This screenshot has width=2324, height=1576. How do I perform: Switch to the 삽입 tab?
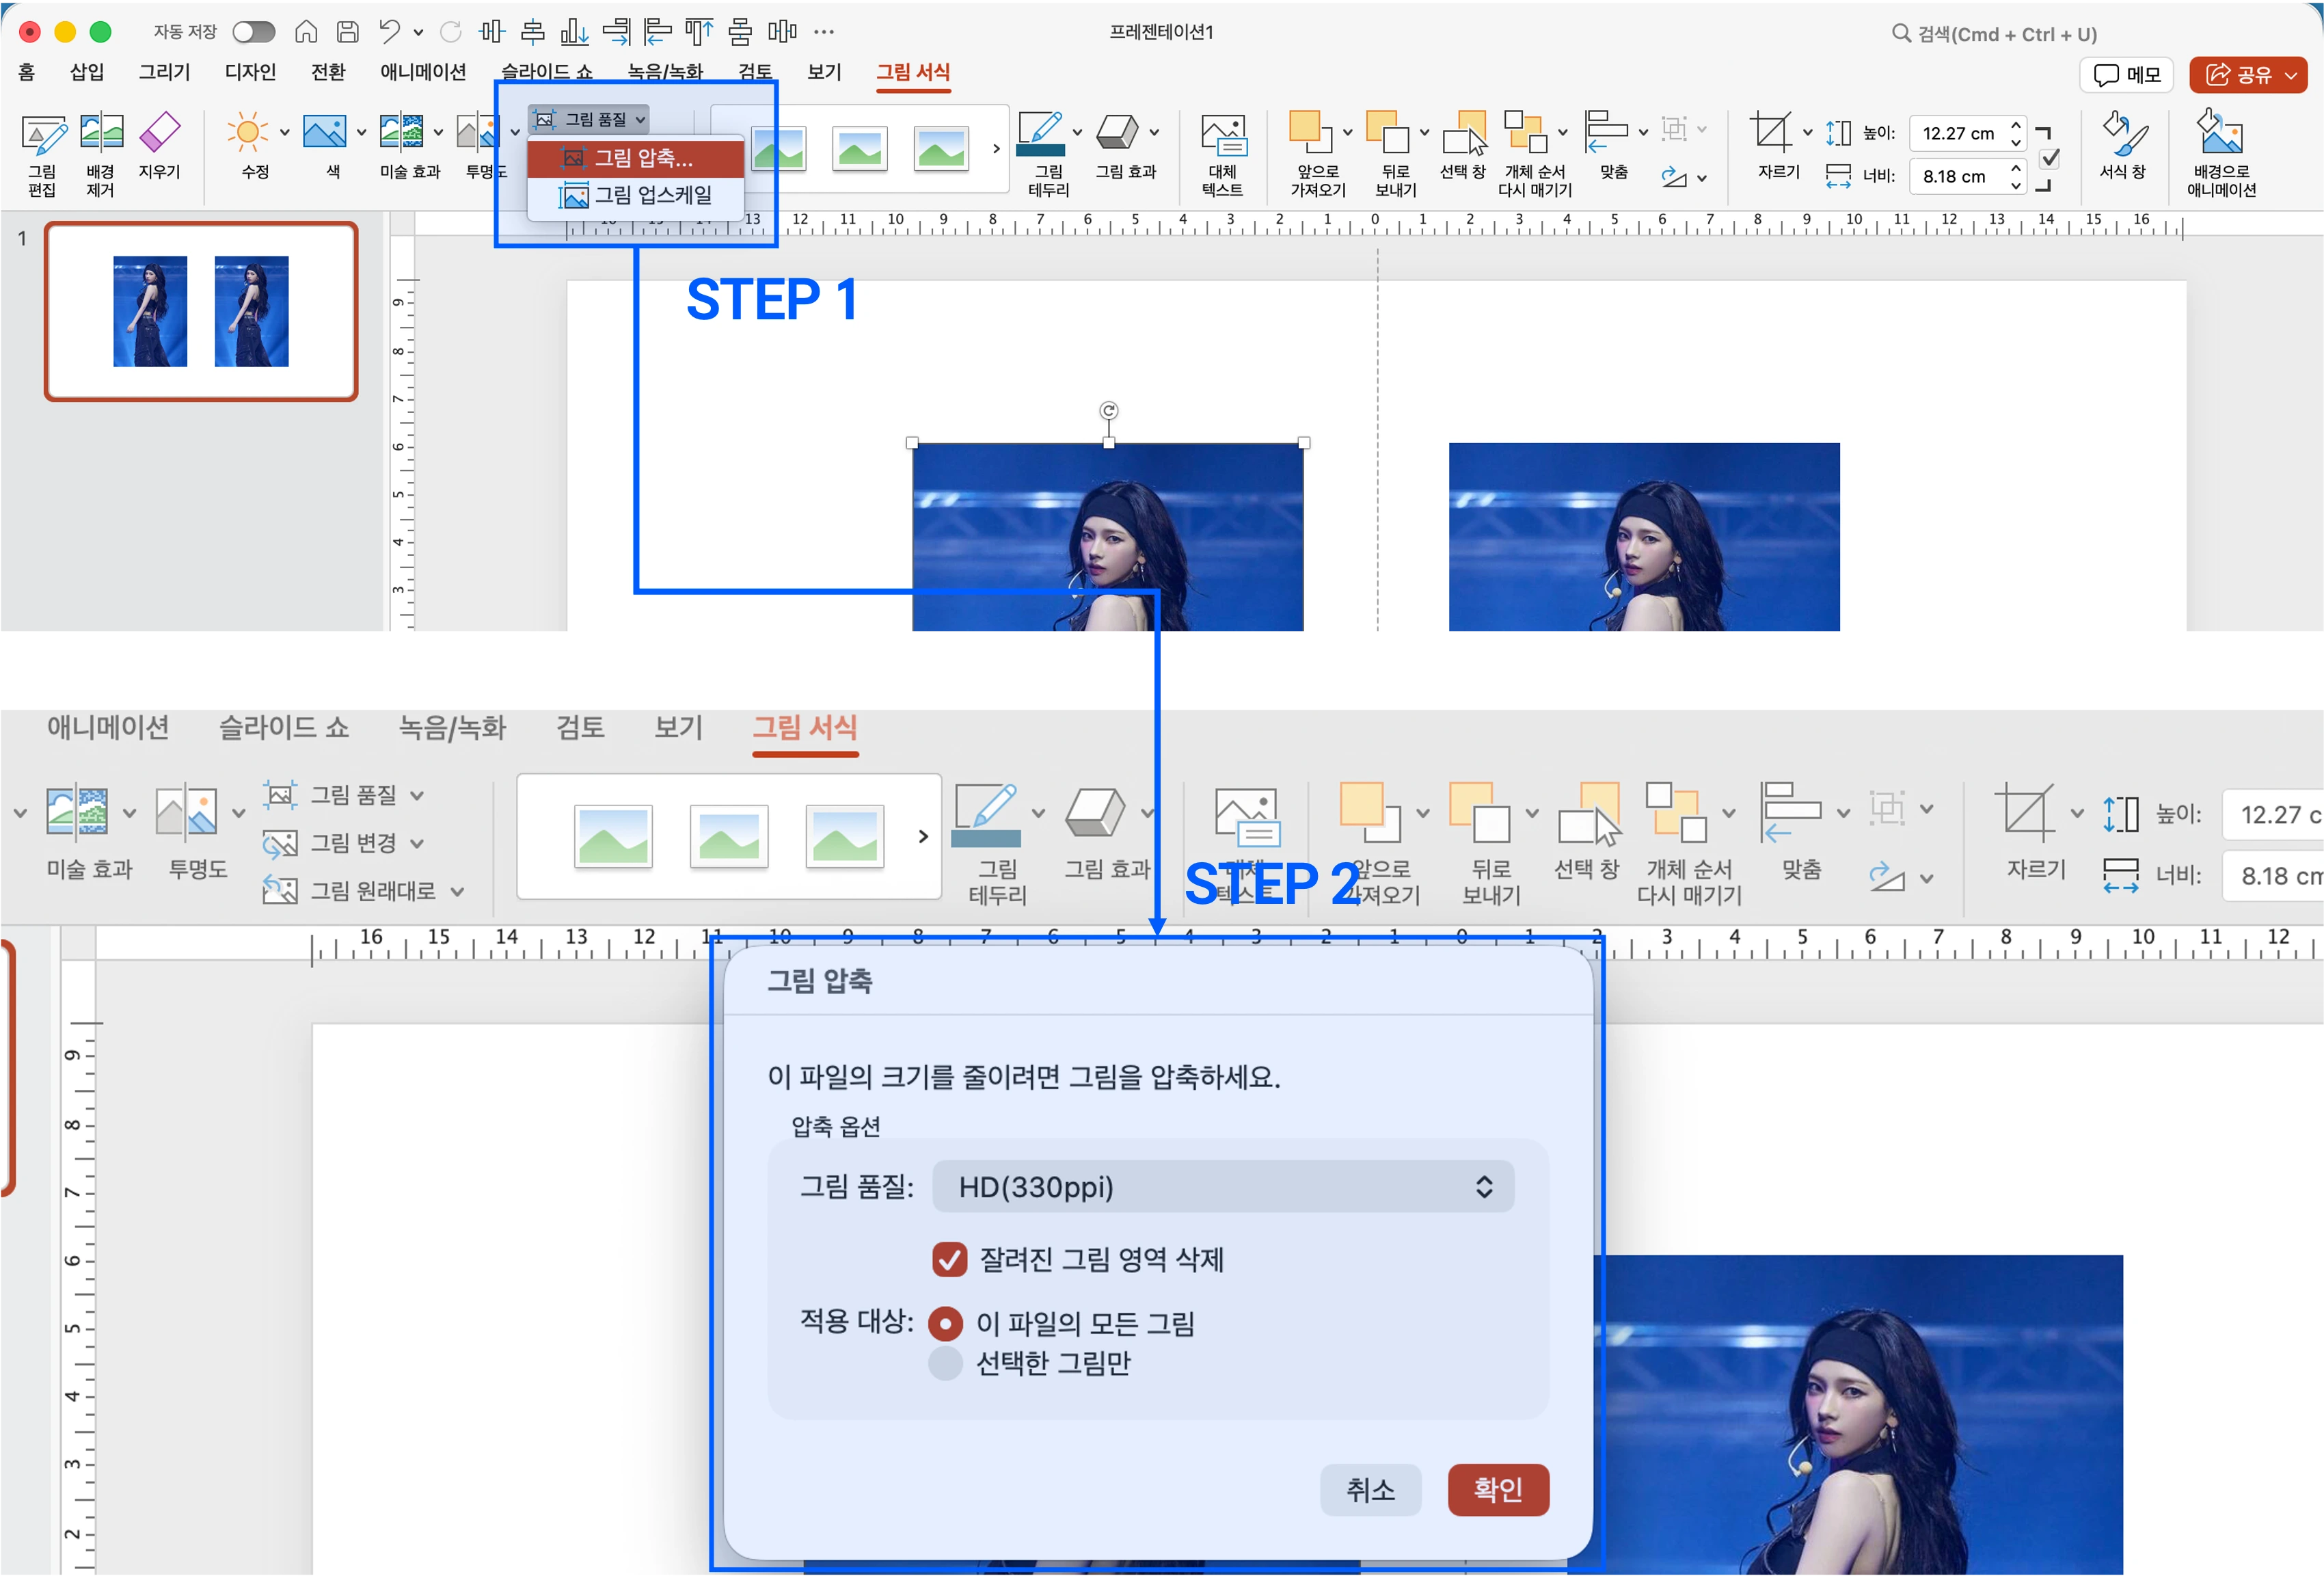pyautogui.click(x=87, y=72)
